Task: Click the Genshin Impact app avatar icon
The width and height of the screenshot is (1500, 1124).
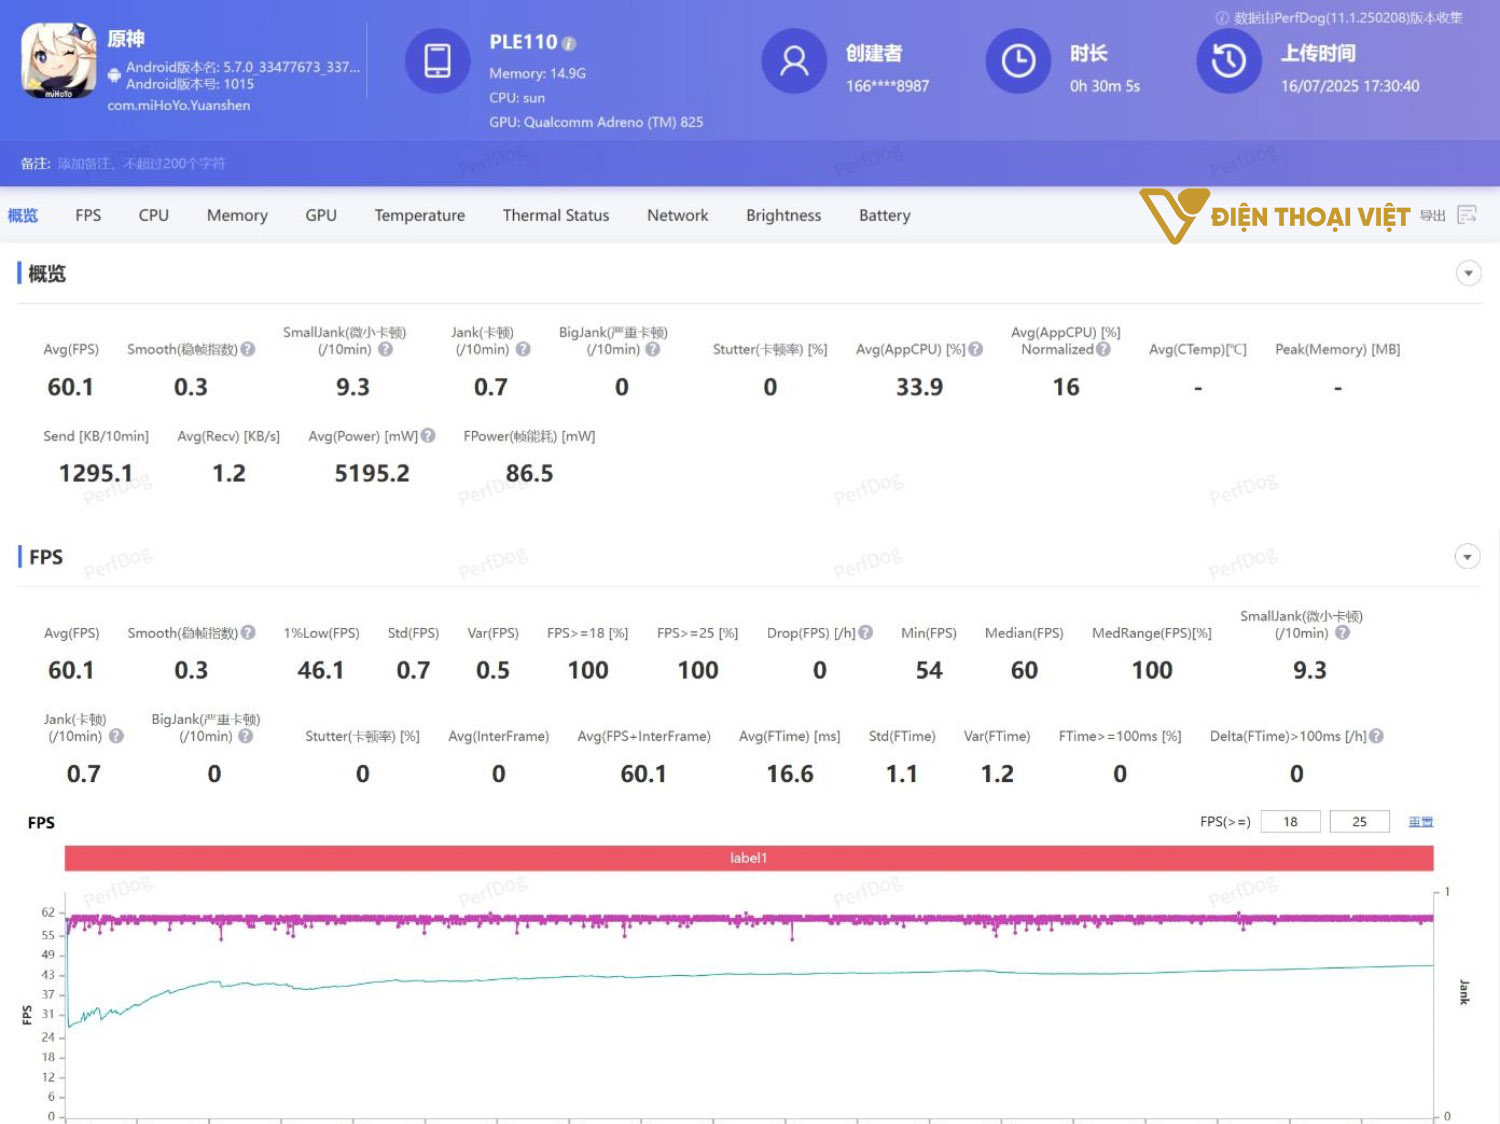Action: (59, 61)
